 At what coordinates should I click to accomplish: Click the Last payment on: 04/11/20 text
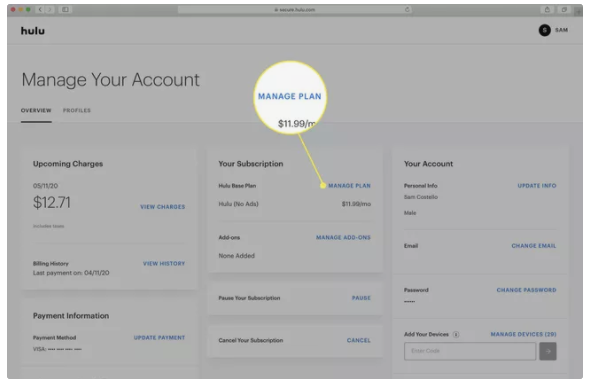pyautogui.click(x=71, y=273)
